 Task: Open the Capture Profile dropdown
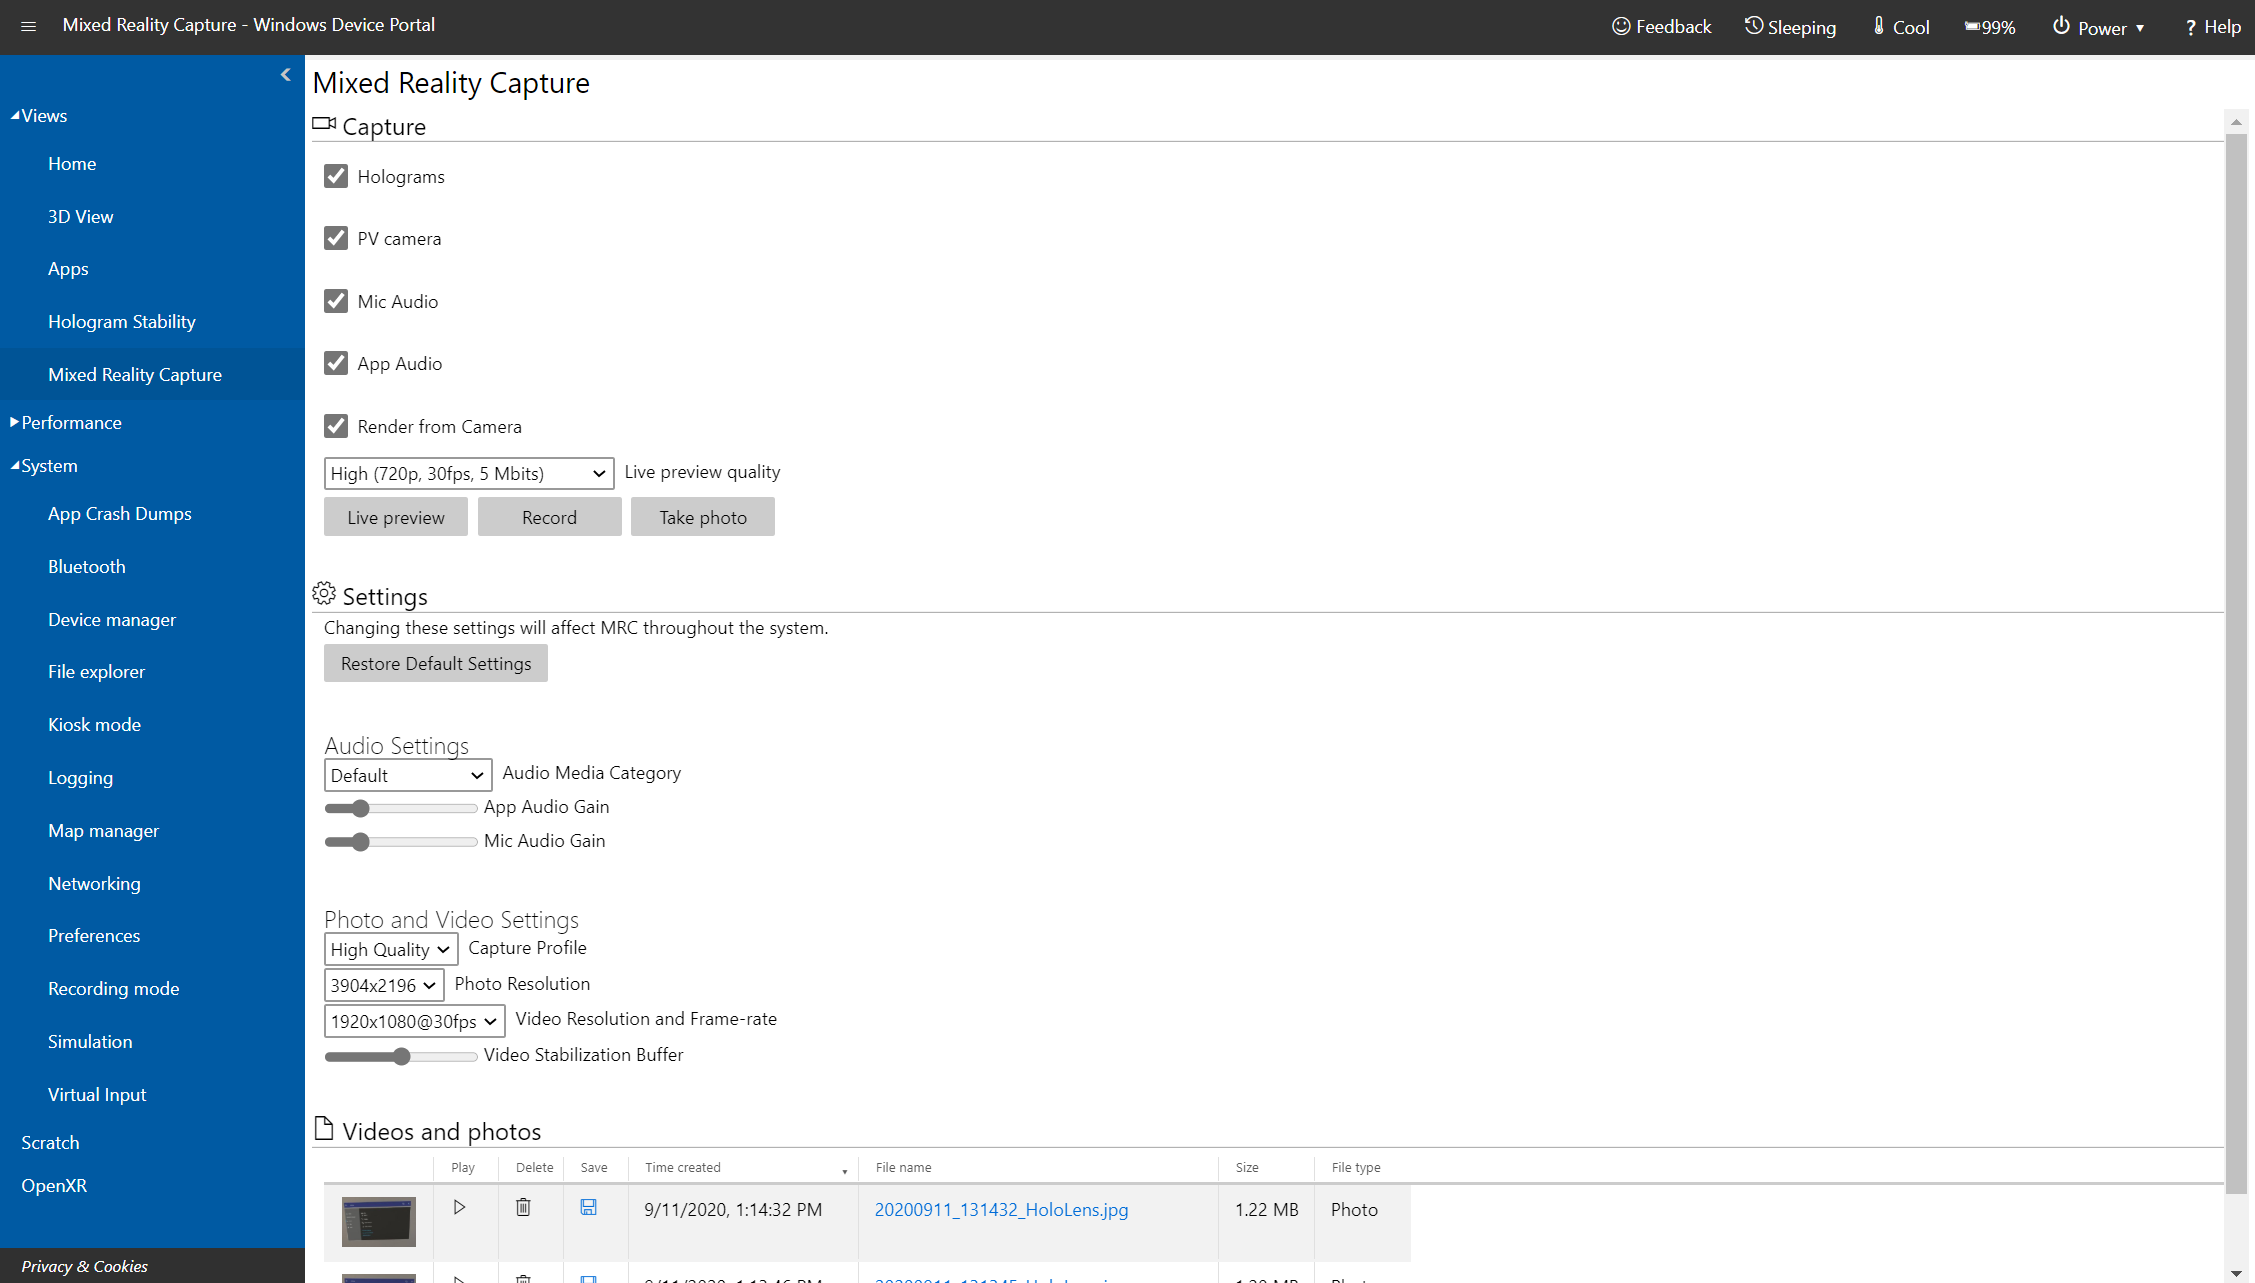pos(390,948)
